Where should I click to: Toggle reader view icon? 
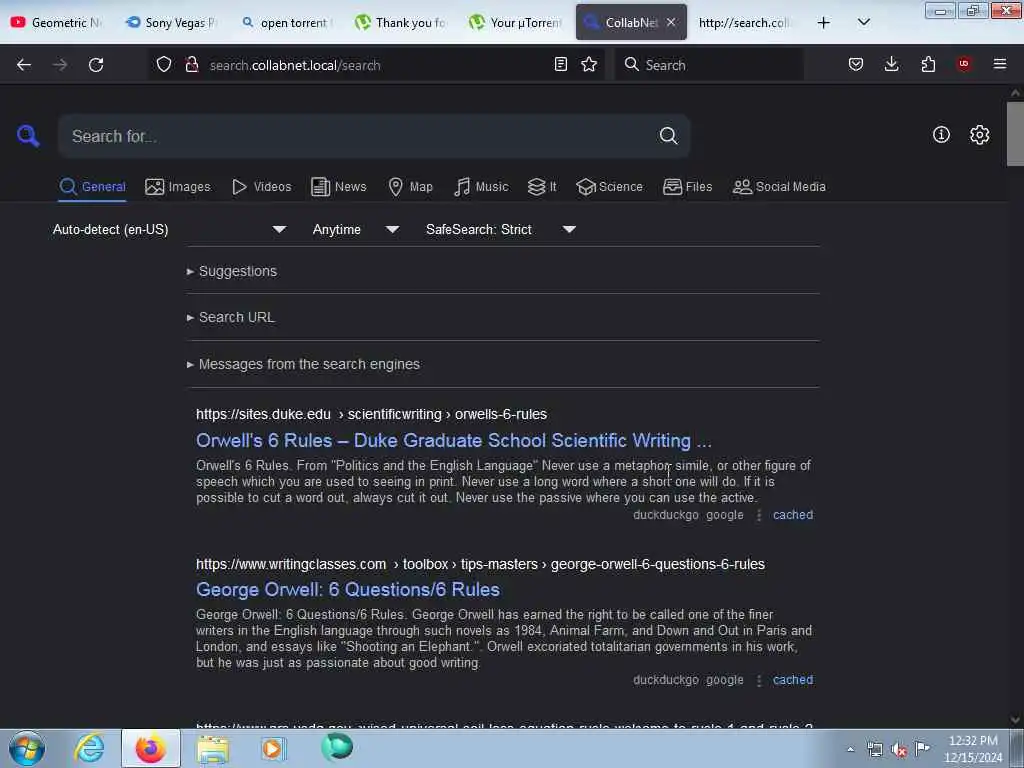[560, 64]
